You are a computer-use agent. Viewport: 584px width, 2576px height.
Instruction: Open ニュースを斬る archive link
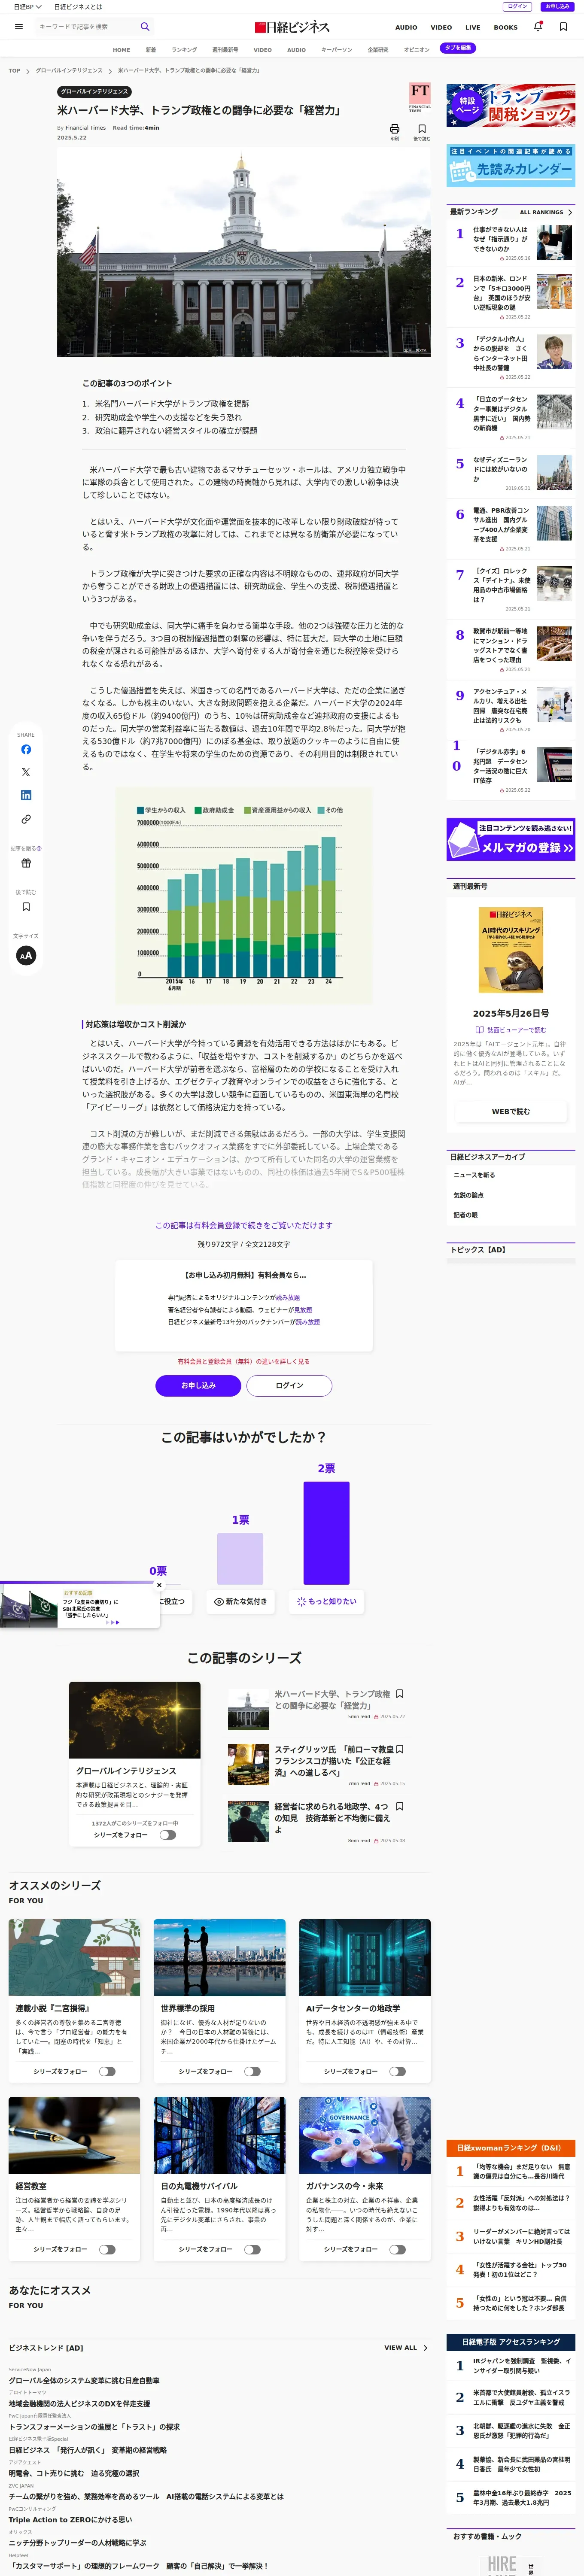click(474, 1175)
